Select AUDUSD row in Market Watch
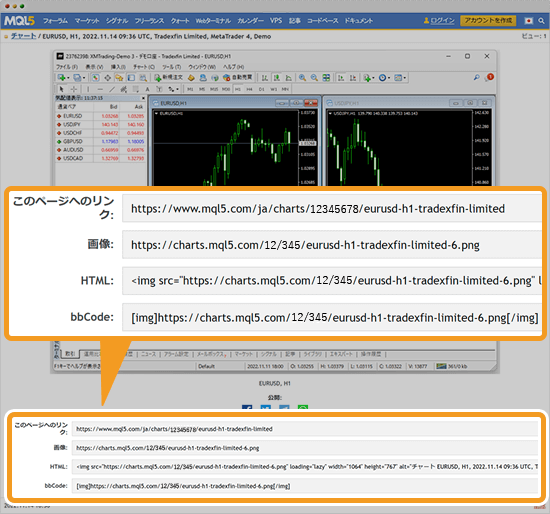The image size is (550, 514). click(x=100, y=150)
